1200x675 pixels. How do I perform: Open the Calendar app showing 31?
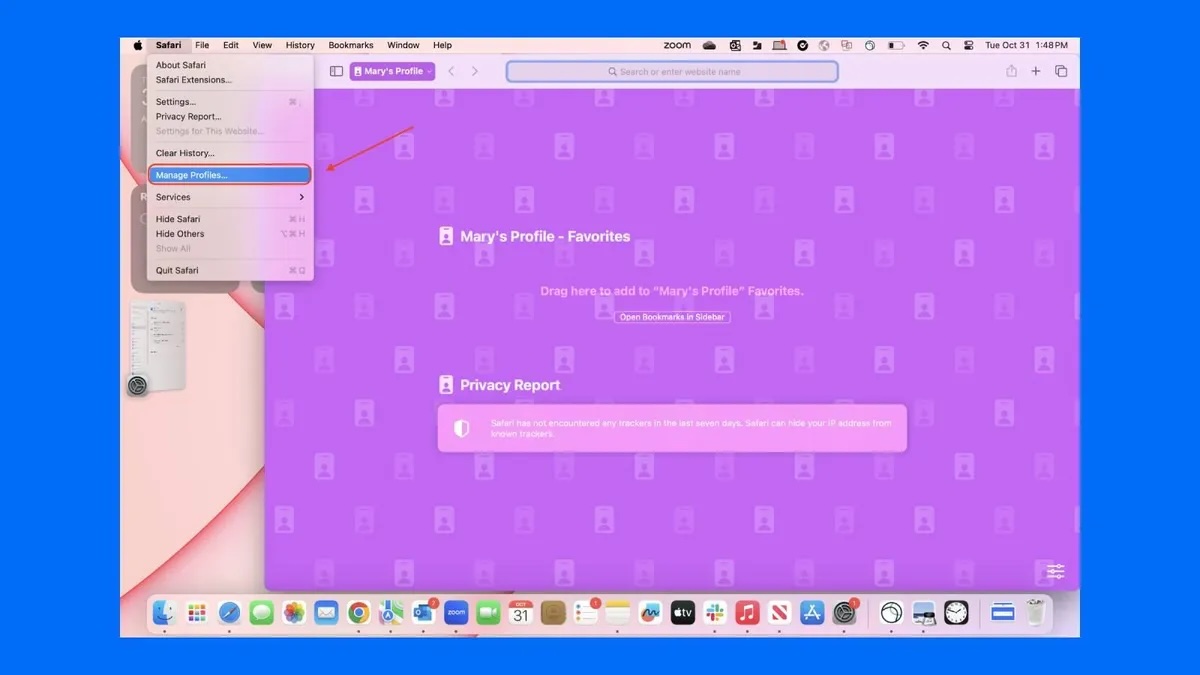(x=521, y=613)
